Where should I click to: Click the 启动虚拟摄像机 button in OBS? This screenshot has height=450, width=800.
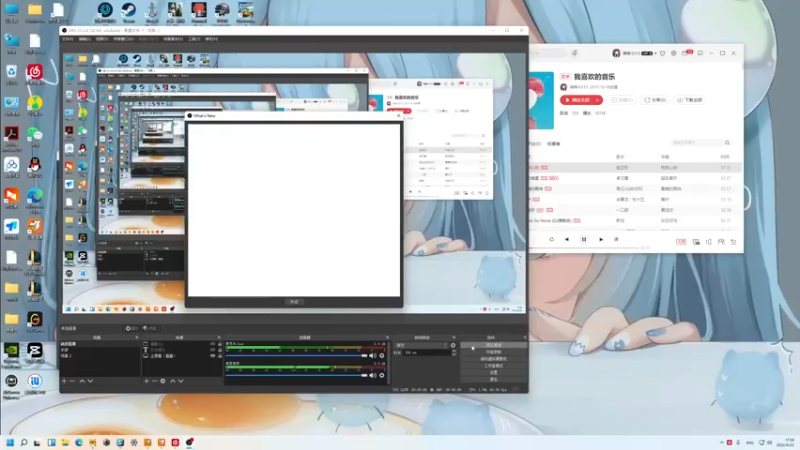pos(493,359)
